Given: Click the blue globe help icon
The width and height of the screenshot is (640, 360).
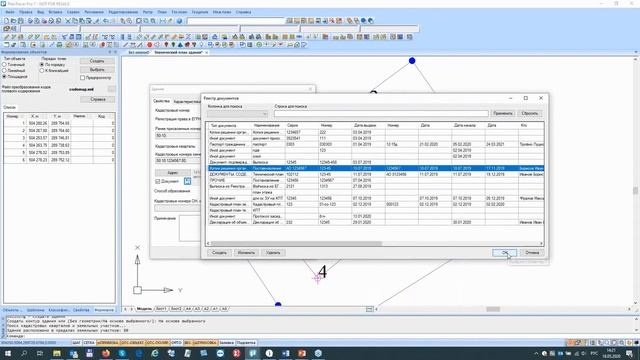Looking at the screenshot, I should tap(180, 20).
